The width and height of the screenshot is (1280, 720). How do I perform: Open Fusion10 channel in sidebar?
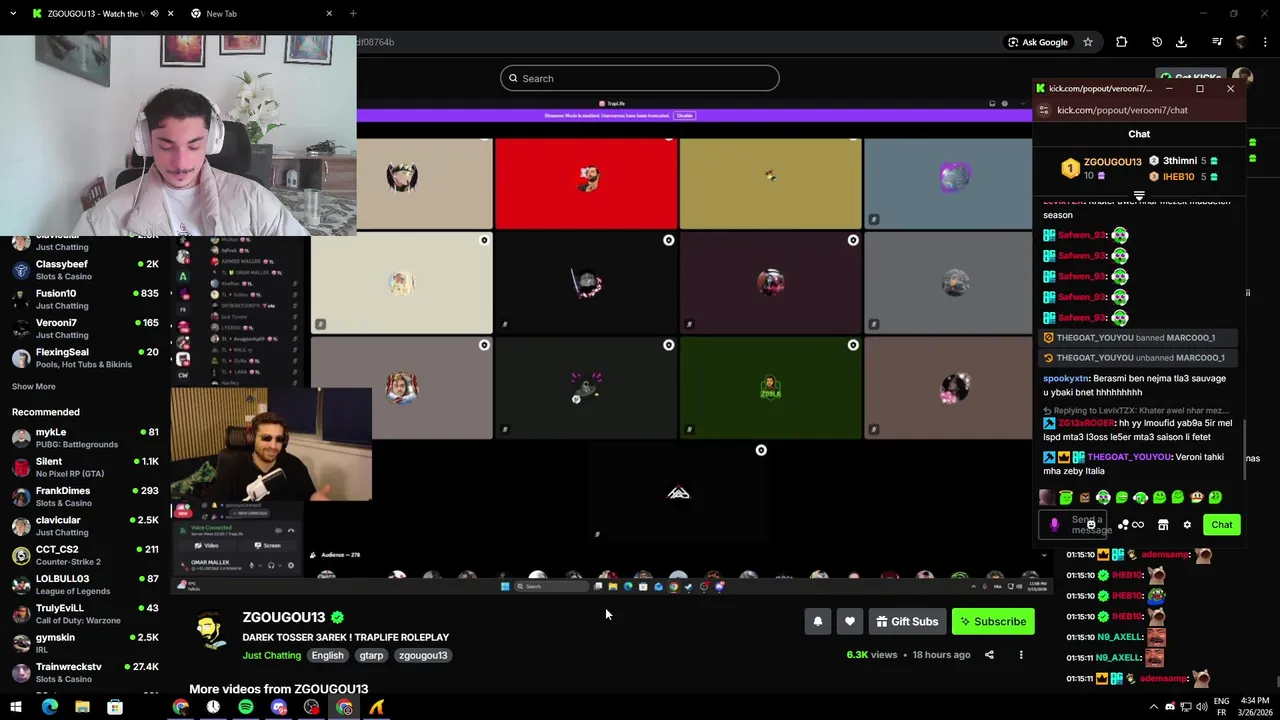[85, 299]
